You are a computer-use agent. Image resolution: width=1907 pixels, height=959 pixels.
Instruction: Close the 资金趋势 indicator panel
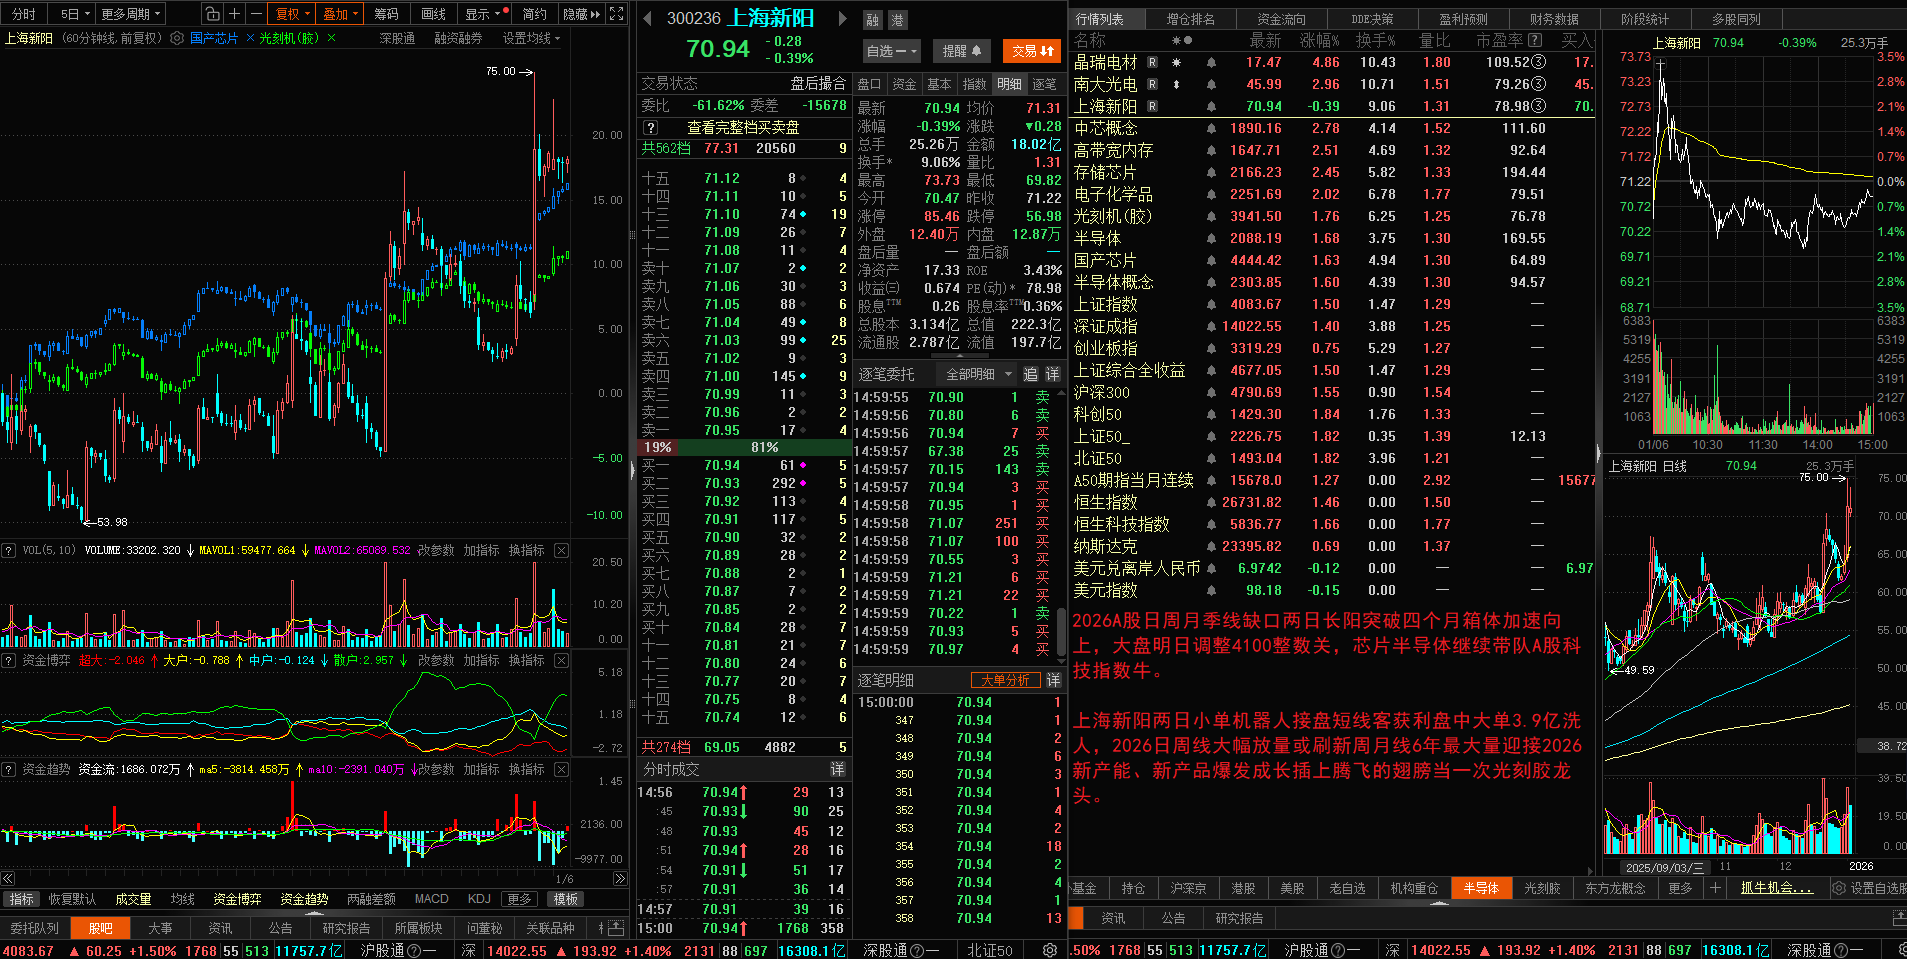[562, 769]
